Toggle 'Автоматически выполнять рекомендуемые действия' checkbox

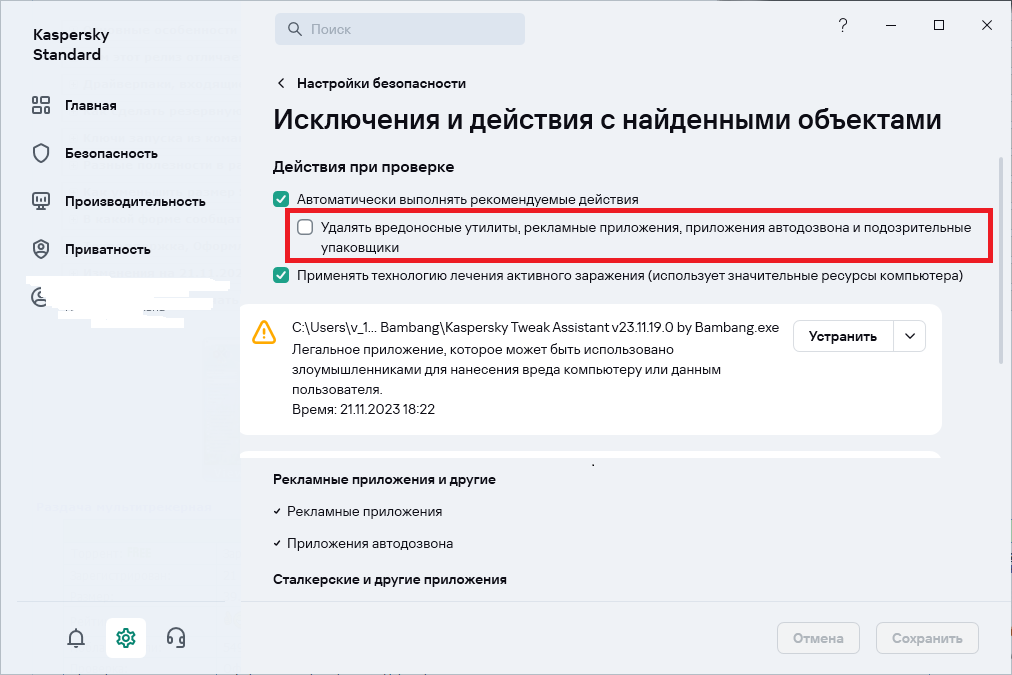coord(281,199)
